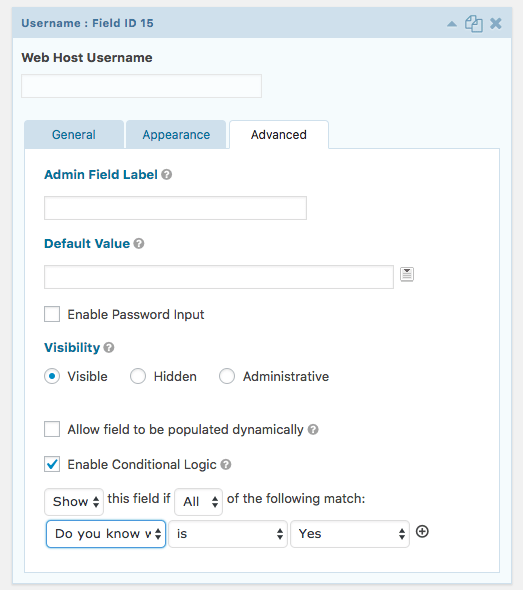
Task: Open merge tag list beside Default Value
Action: [x=407, y=274]
